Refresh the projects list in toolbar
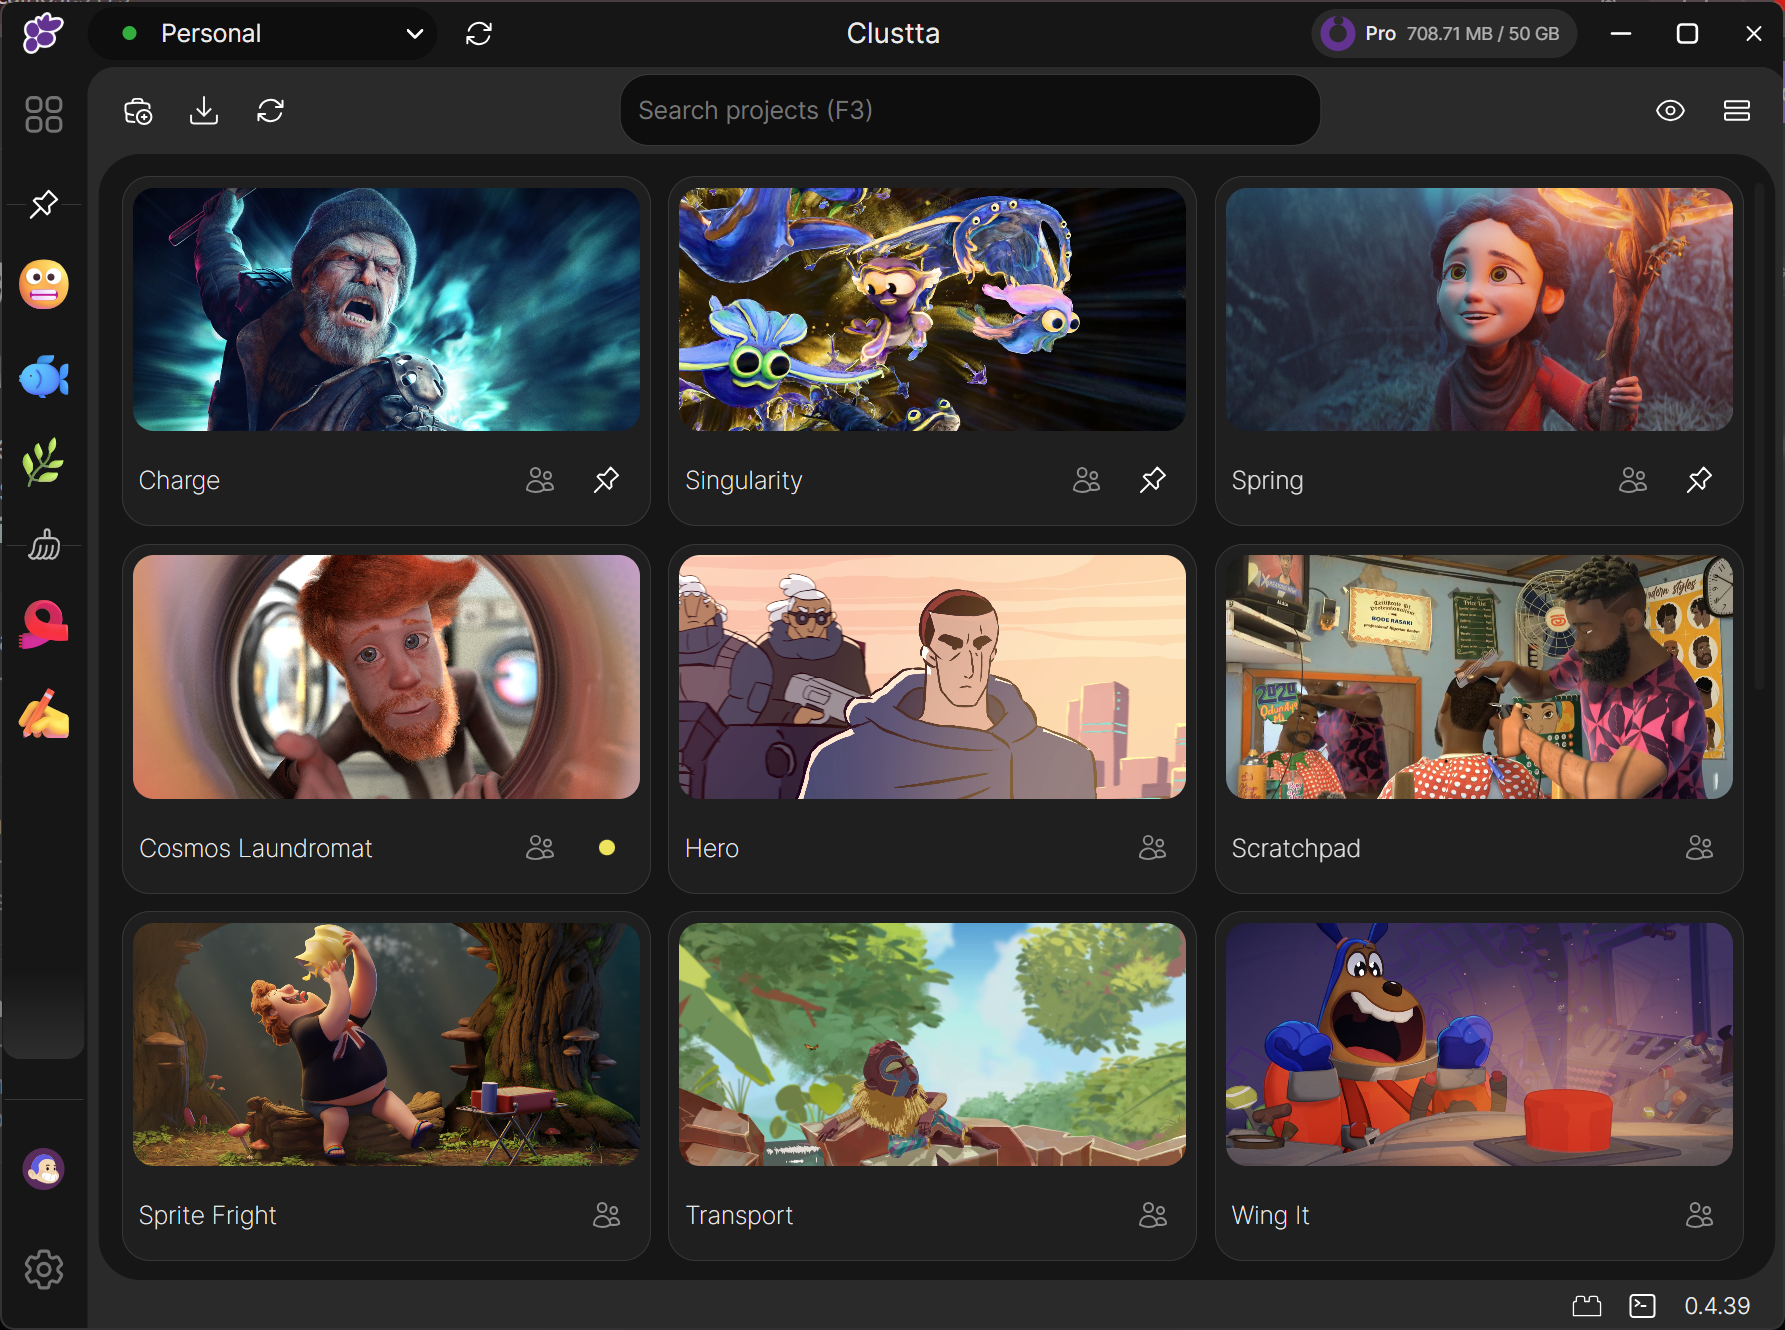Viewport: 1785px width, 1330px height. pyautogui.click(x=271, y=111)
